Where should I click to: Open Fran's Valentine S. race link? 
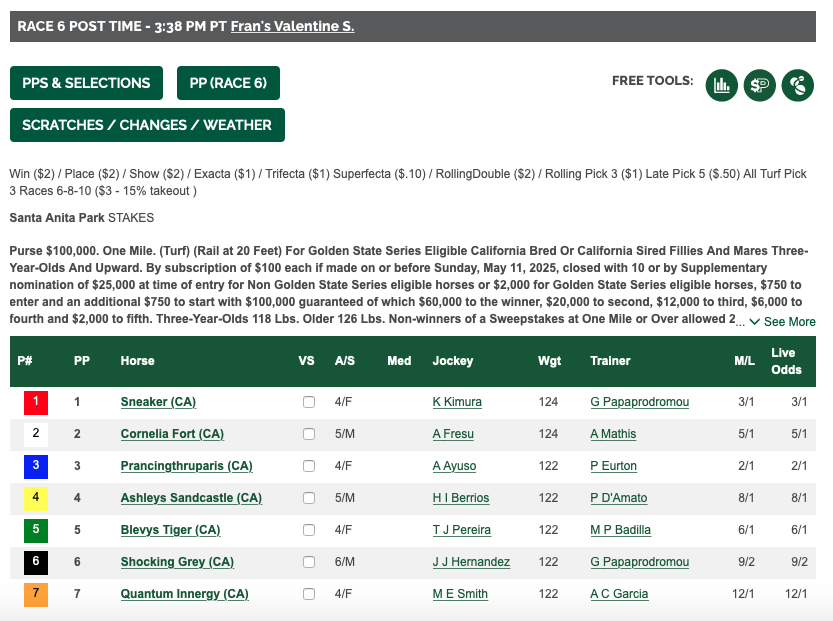(292, 26)
